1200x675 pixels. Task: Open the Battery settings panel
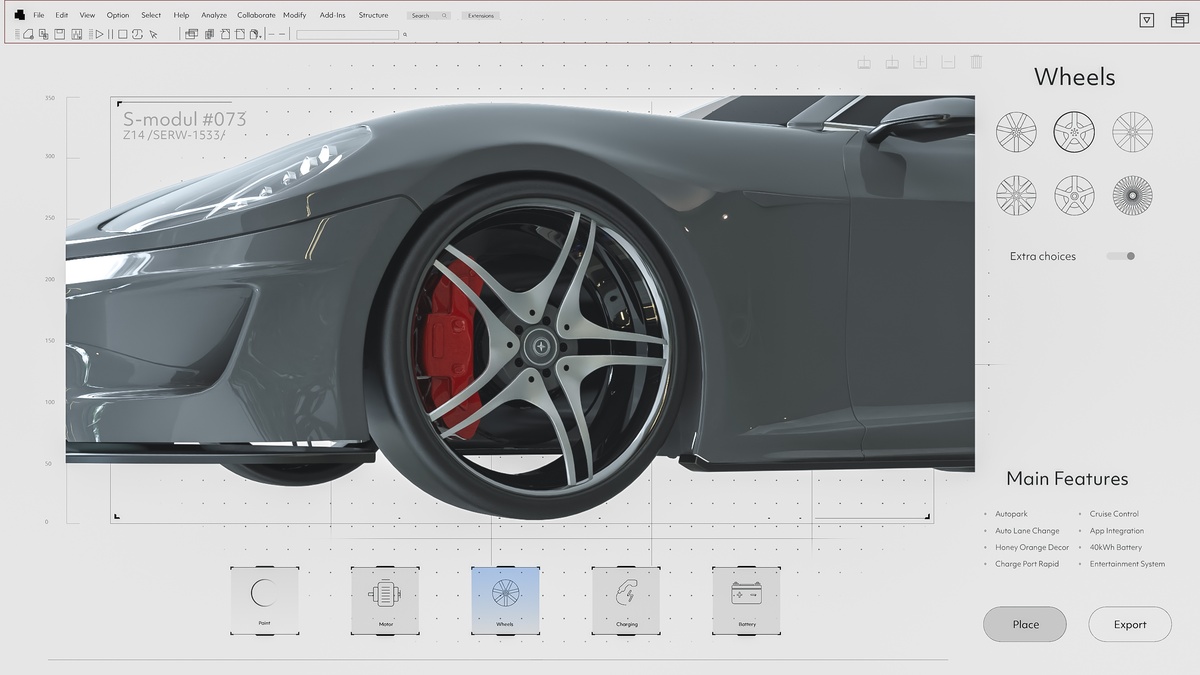coord(745,600)
